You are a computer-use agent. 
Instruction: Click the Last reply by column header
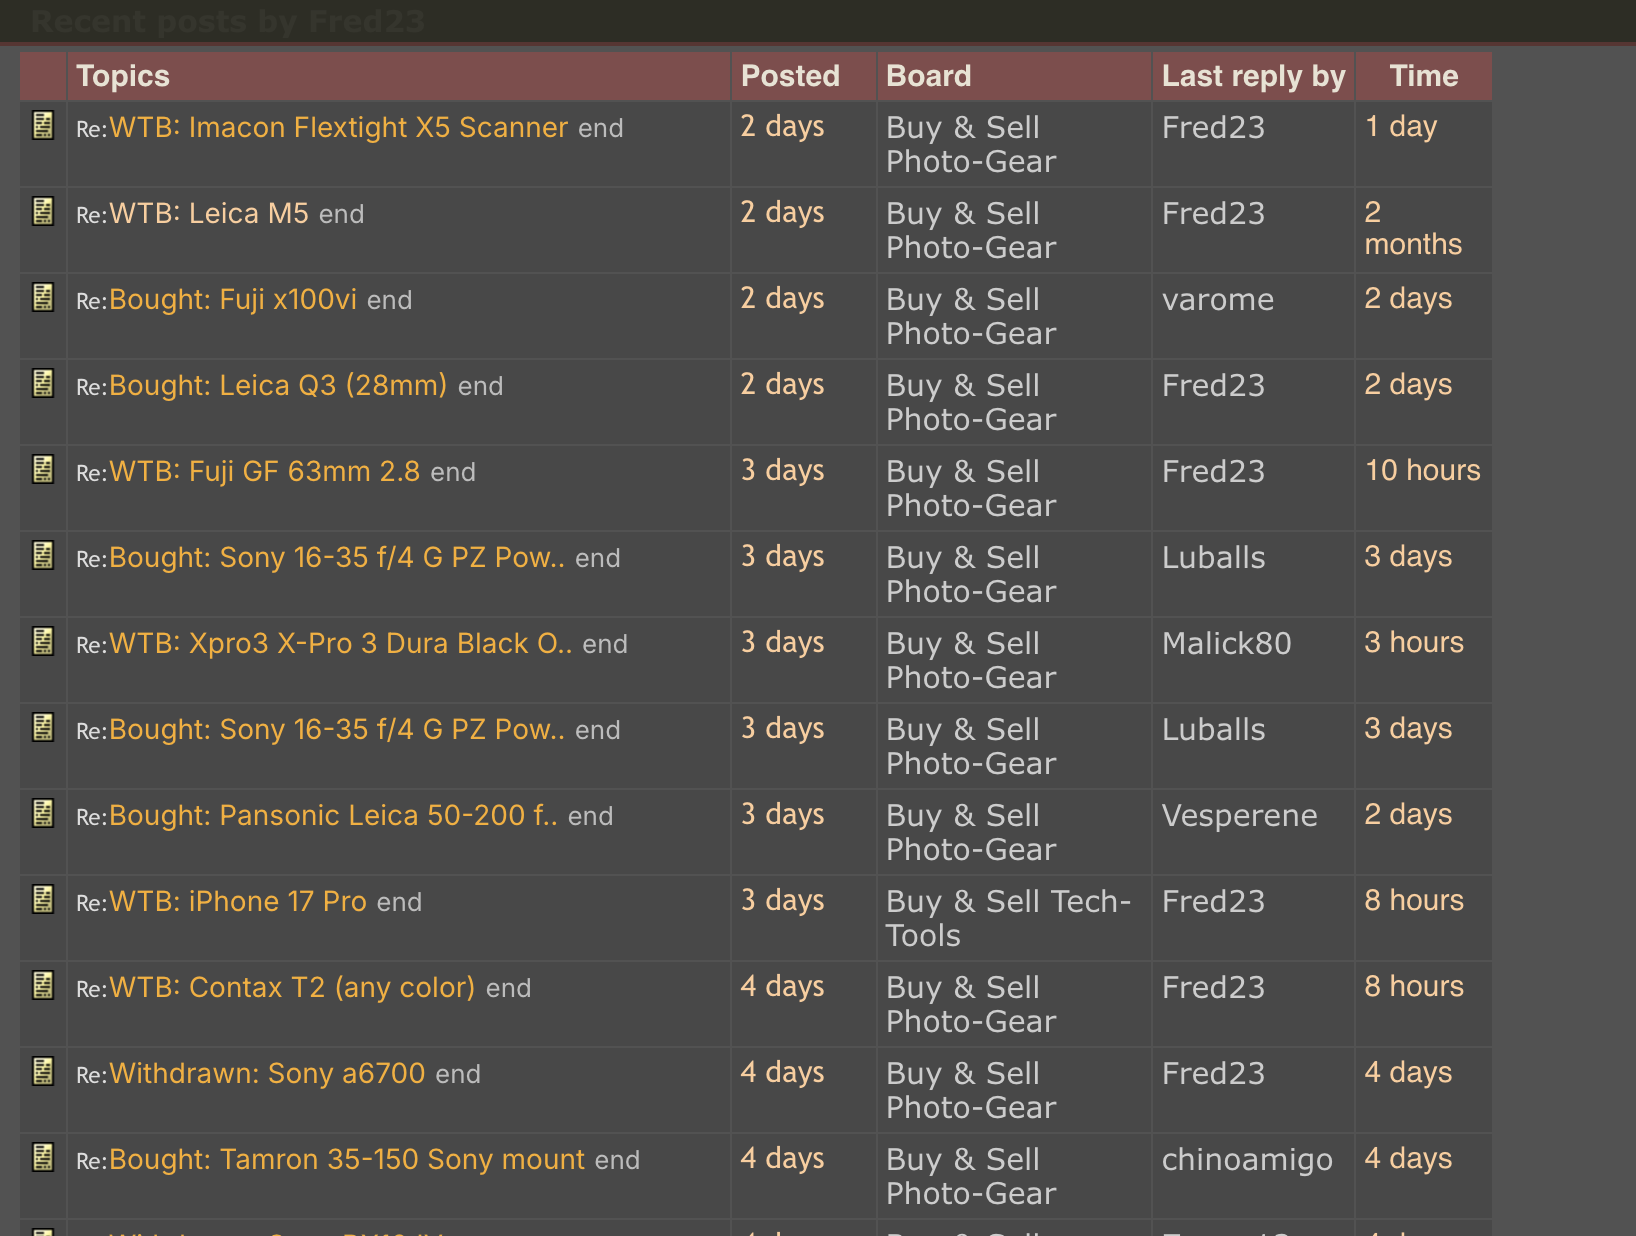click(x=1253, y=76)
